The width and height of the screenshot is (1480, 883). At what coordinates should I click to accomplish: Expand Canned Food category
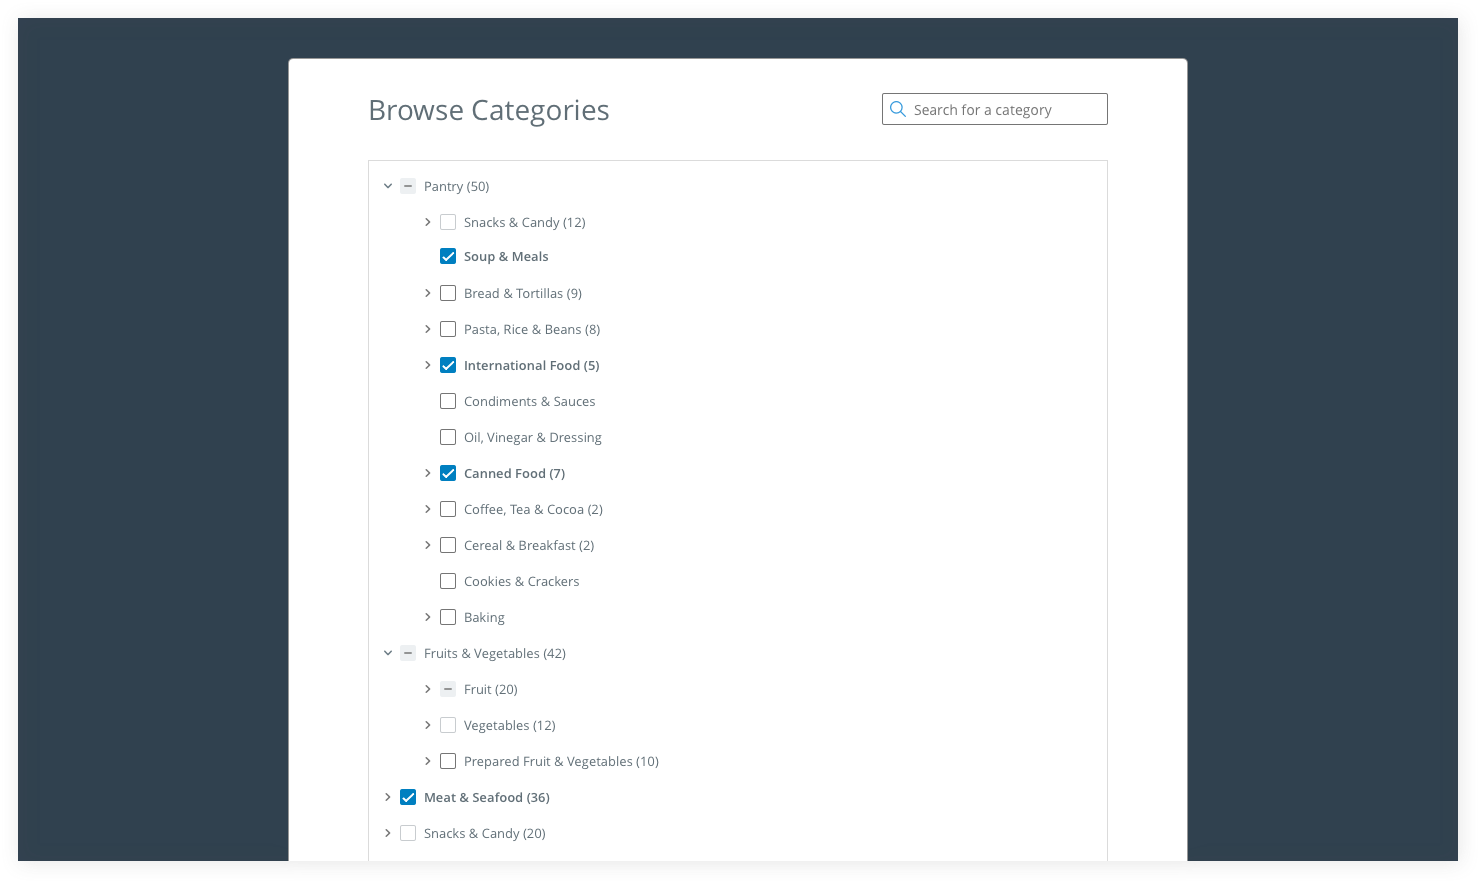(428, 473)
